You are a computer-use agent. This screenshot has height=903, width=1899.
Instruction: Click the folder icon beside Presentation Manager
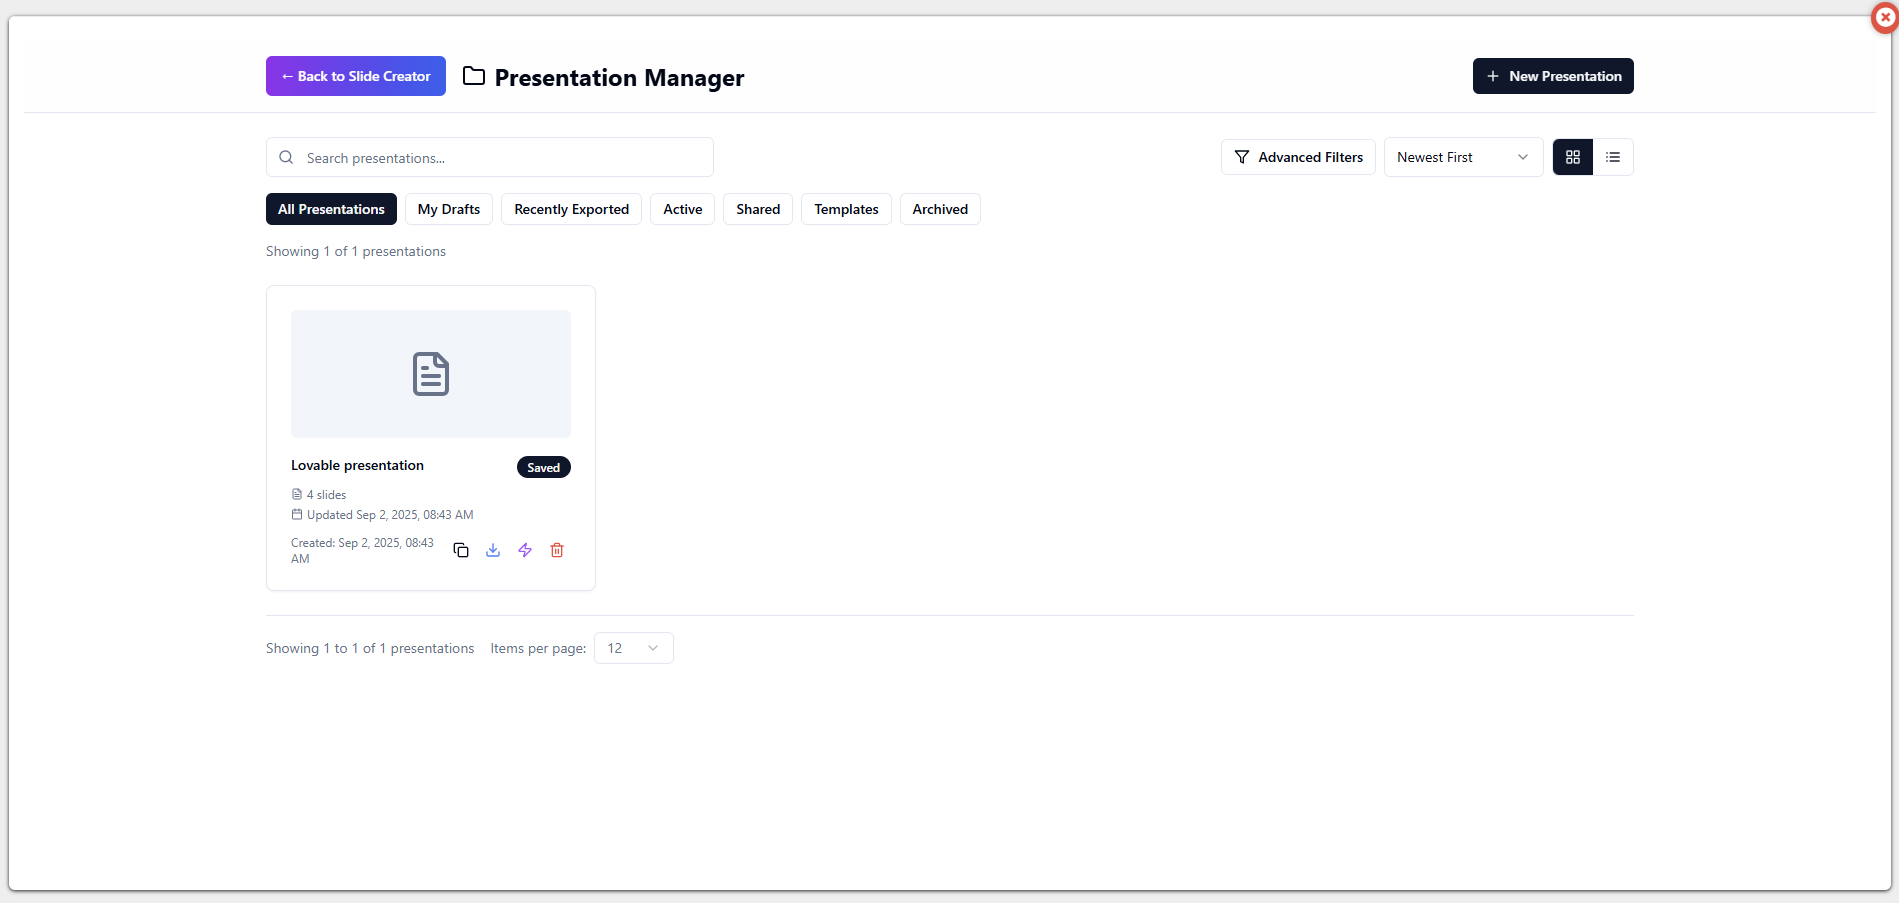474,76
